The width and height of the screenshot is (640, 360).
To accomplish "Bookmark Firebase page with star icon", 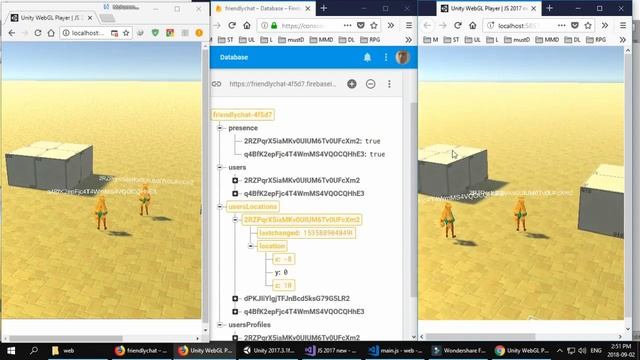I will 374,25.
